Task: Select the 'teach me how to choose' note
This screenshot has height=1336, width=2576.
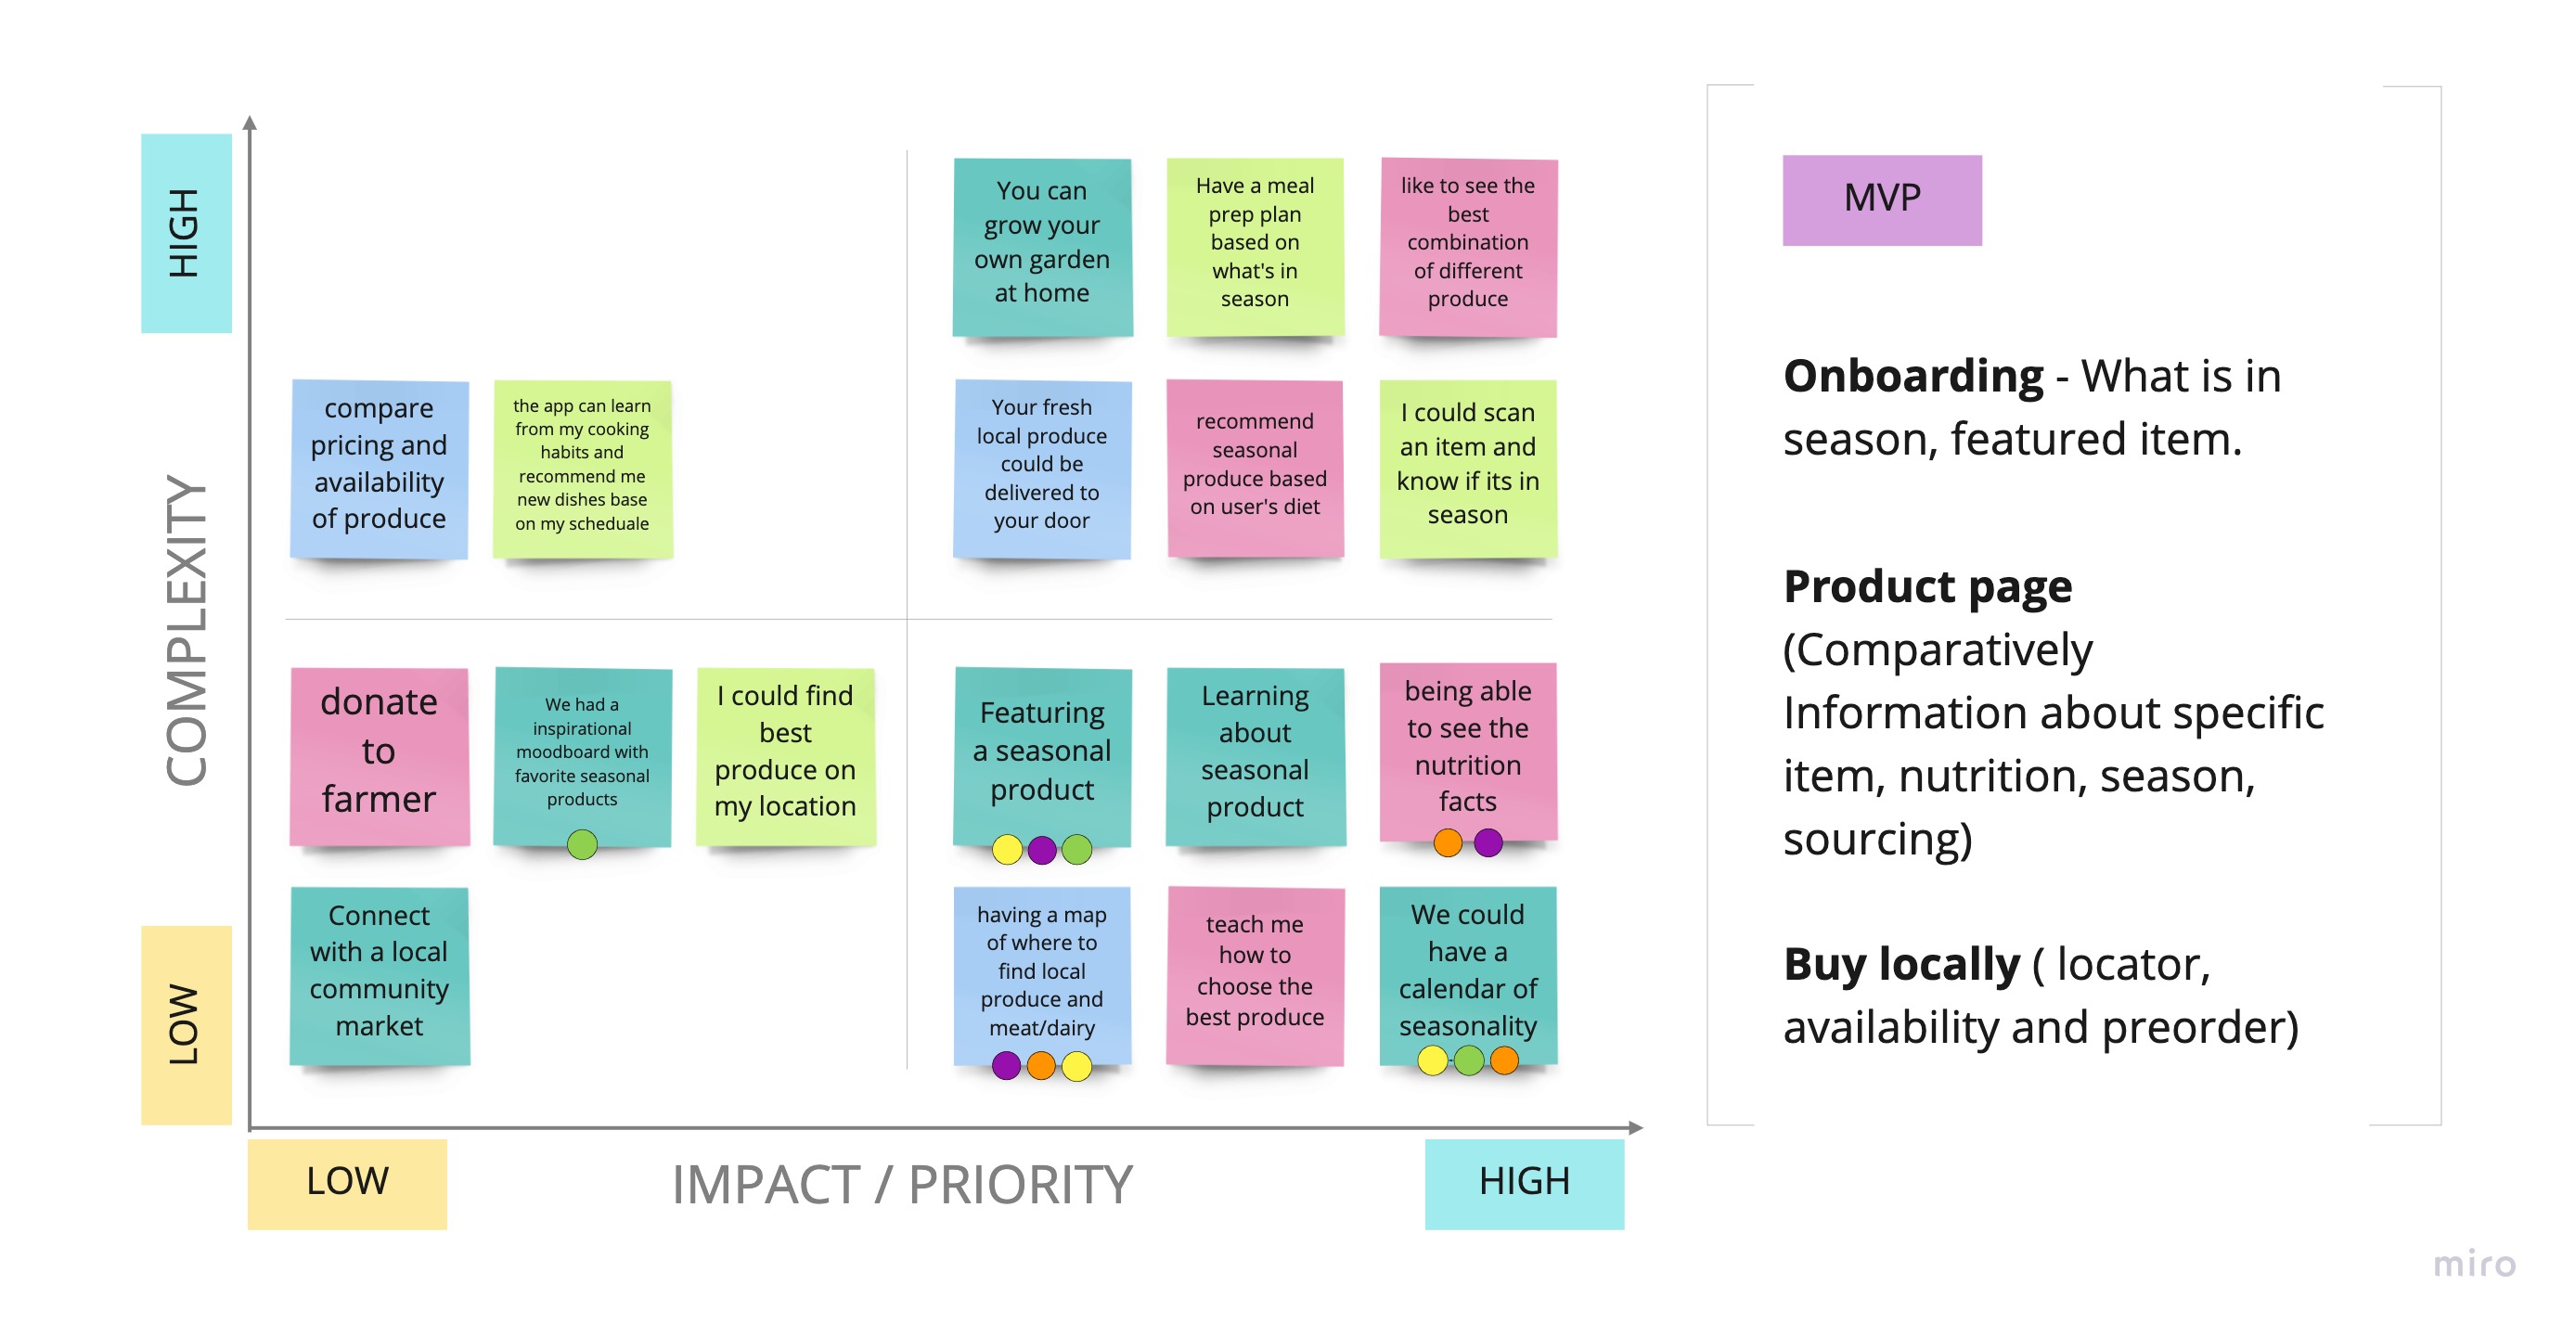Action: pyautogui.click(x=1255, y=976)
